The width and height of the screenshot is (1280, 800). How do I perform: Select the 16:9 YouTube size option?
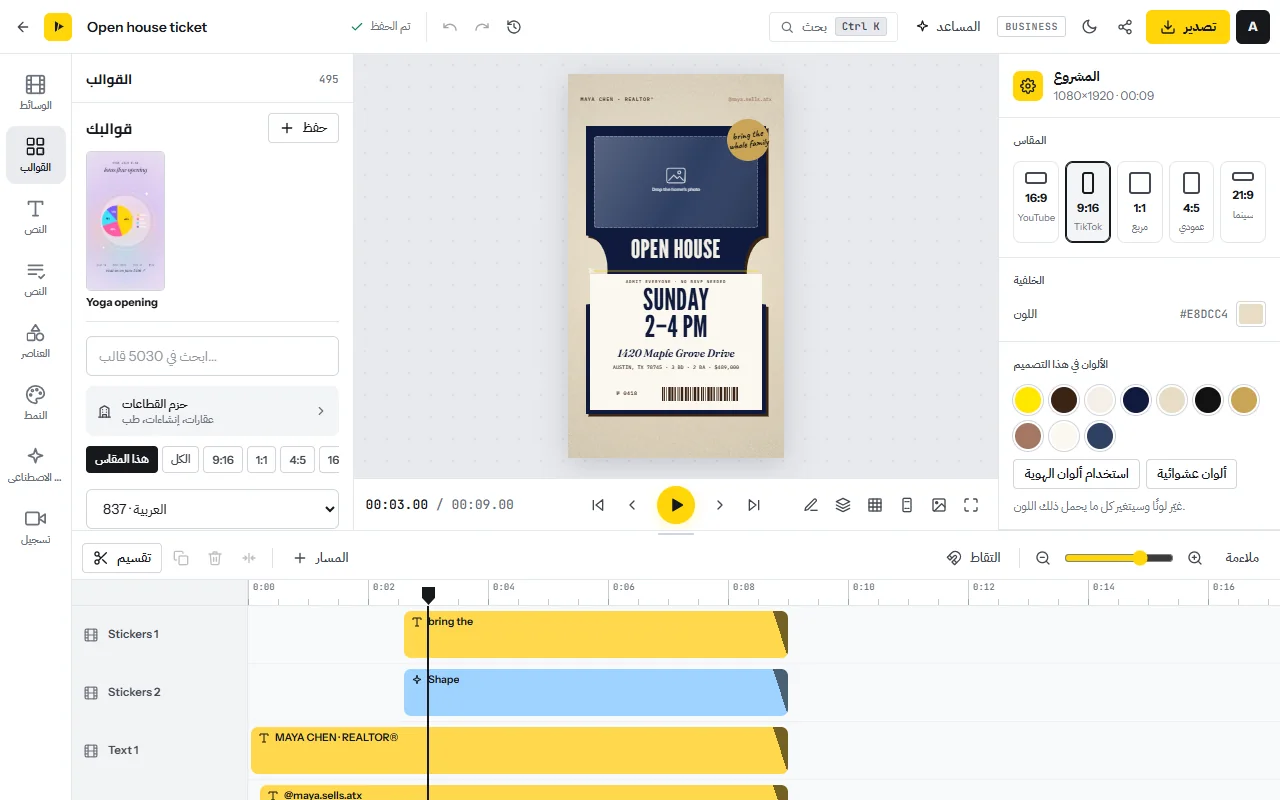tap(1036, 202)
